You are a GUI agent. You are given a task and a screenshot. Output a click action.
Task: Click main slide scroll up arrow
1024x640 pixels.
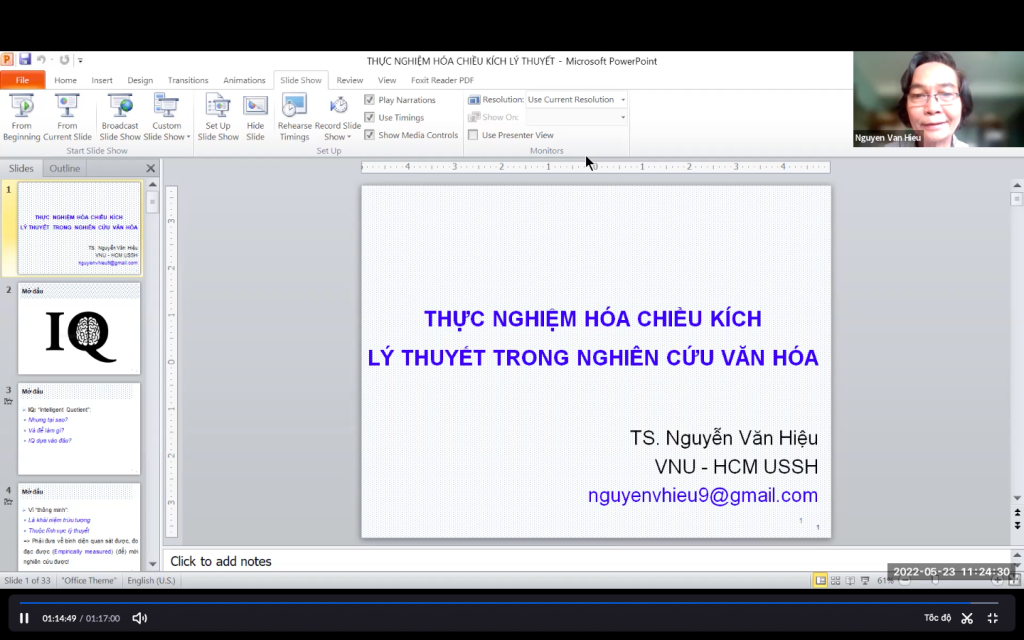(x=1017, y=185)
